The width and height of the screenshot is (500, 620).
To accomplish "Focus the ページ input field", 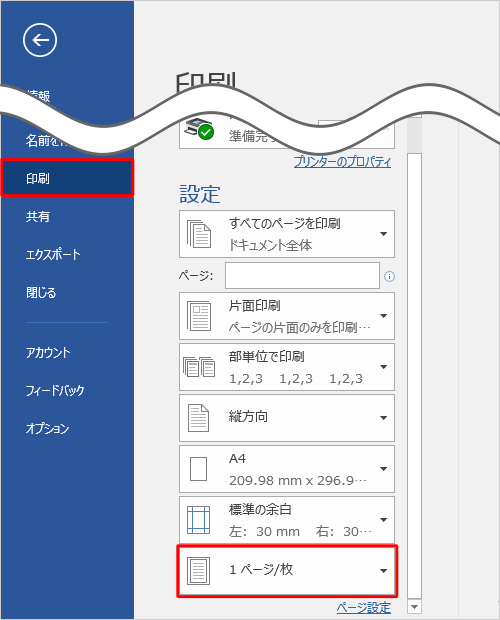I will coord(302,276).
